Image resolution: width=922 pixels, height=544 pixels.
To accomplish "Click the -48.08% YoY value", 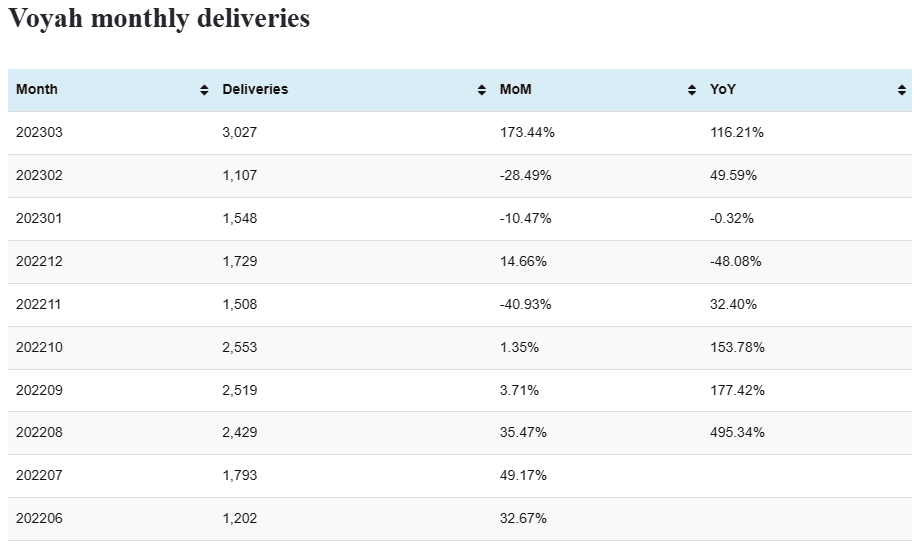I will pos(736,262).
